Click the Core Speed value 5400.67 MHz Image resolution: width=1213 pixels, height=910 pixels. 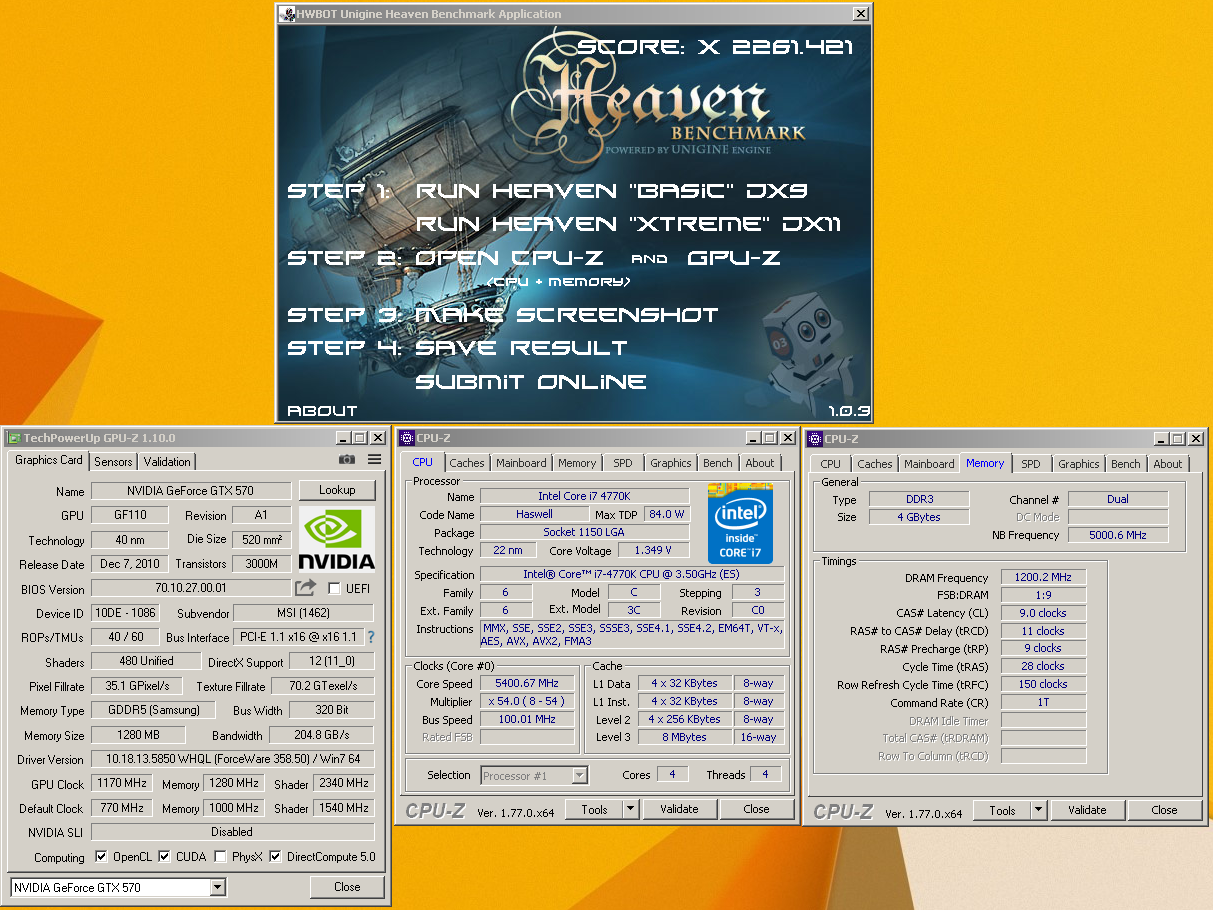click(x=527, y=683)
